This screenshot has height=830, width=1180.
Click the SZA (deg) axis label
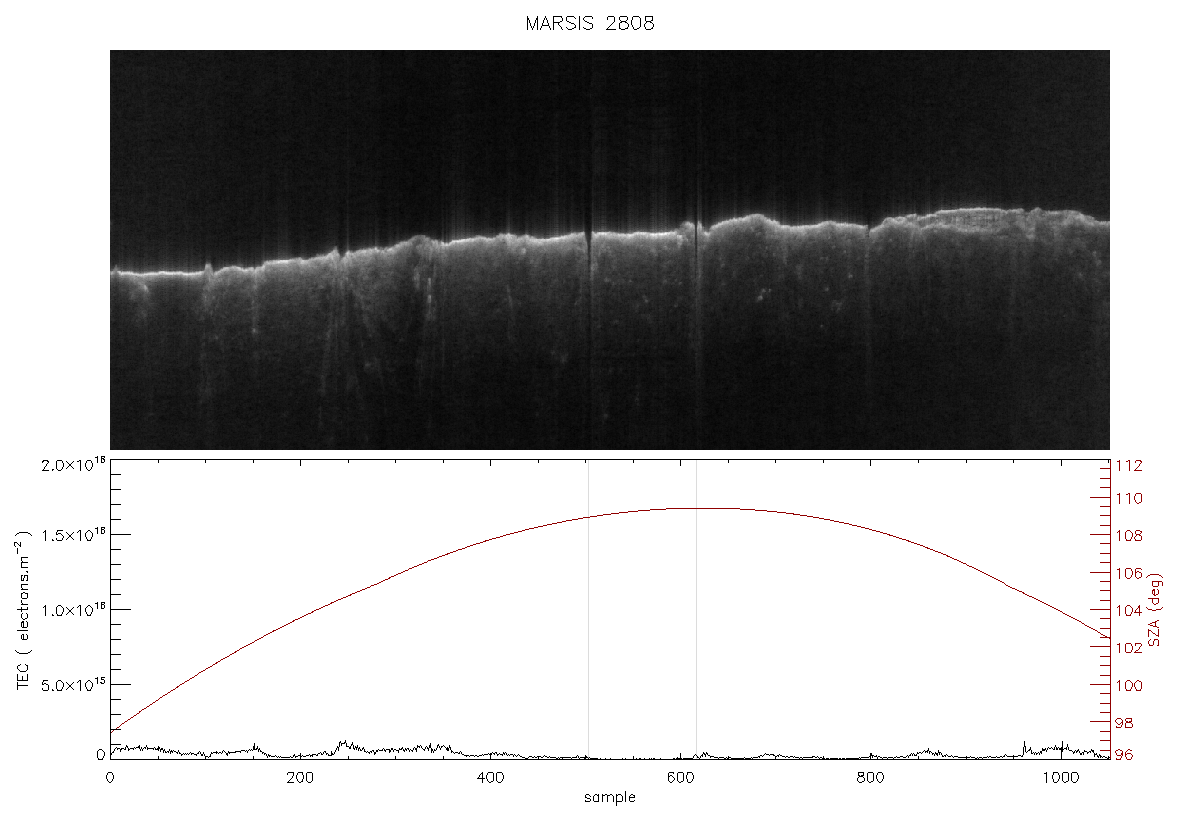coord(1155,610)
